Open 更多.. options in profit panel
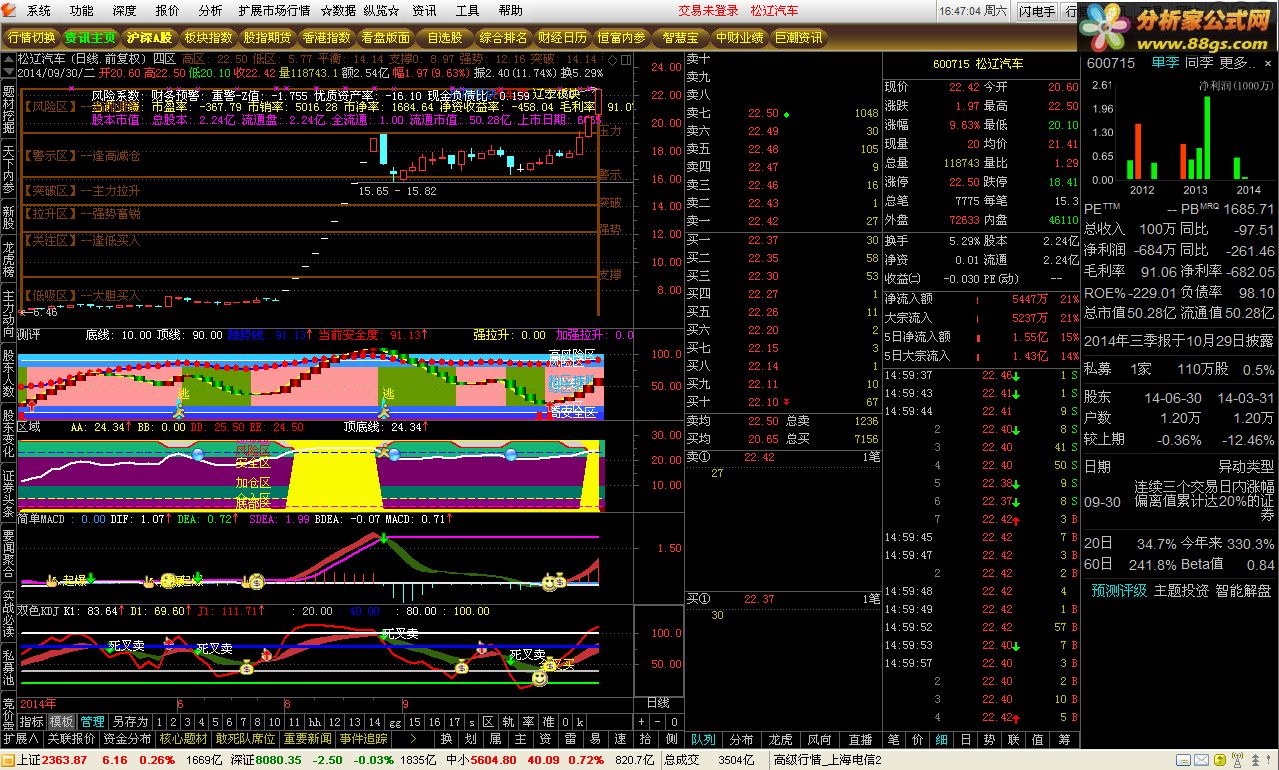 click(x=1236, y=63)
